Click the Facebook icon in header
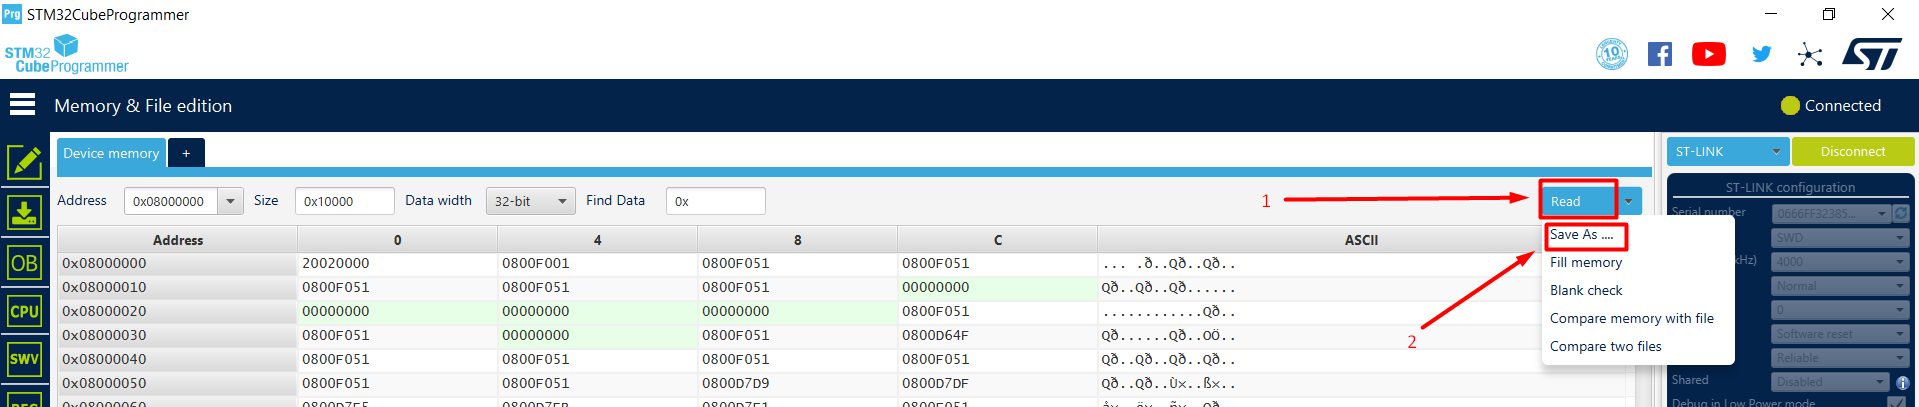 point(1659,54)
